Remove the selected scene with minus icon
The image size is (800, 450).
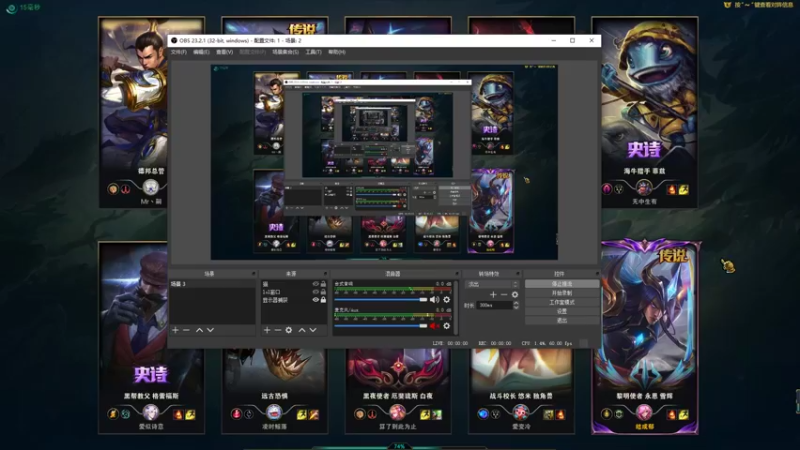point(186,330)
